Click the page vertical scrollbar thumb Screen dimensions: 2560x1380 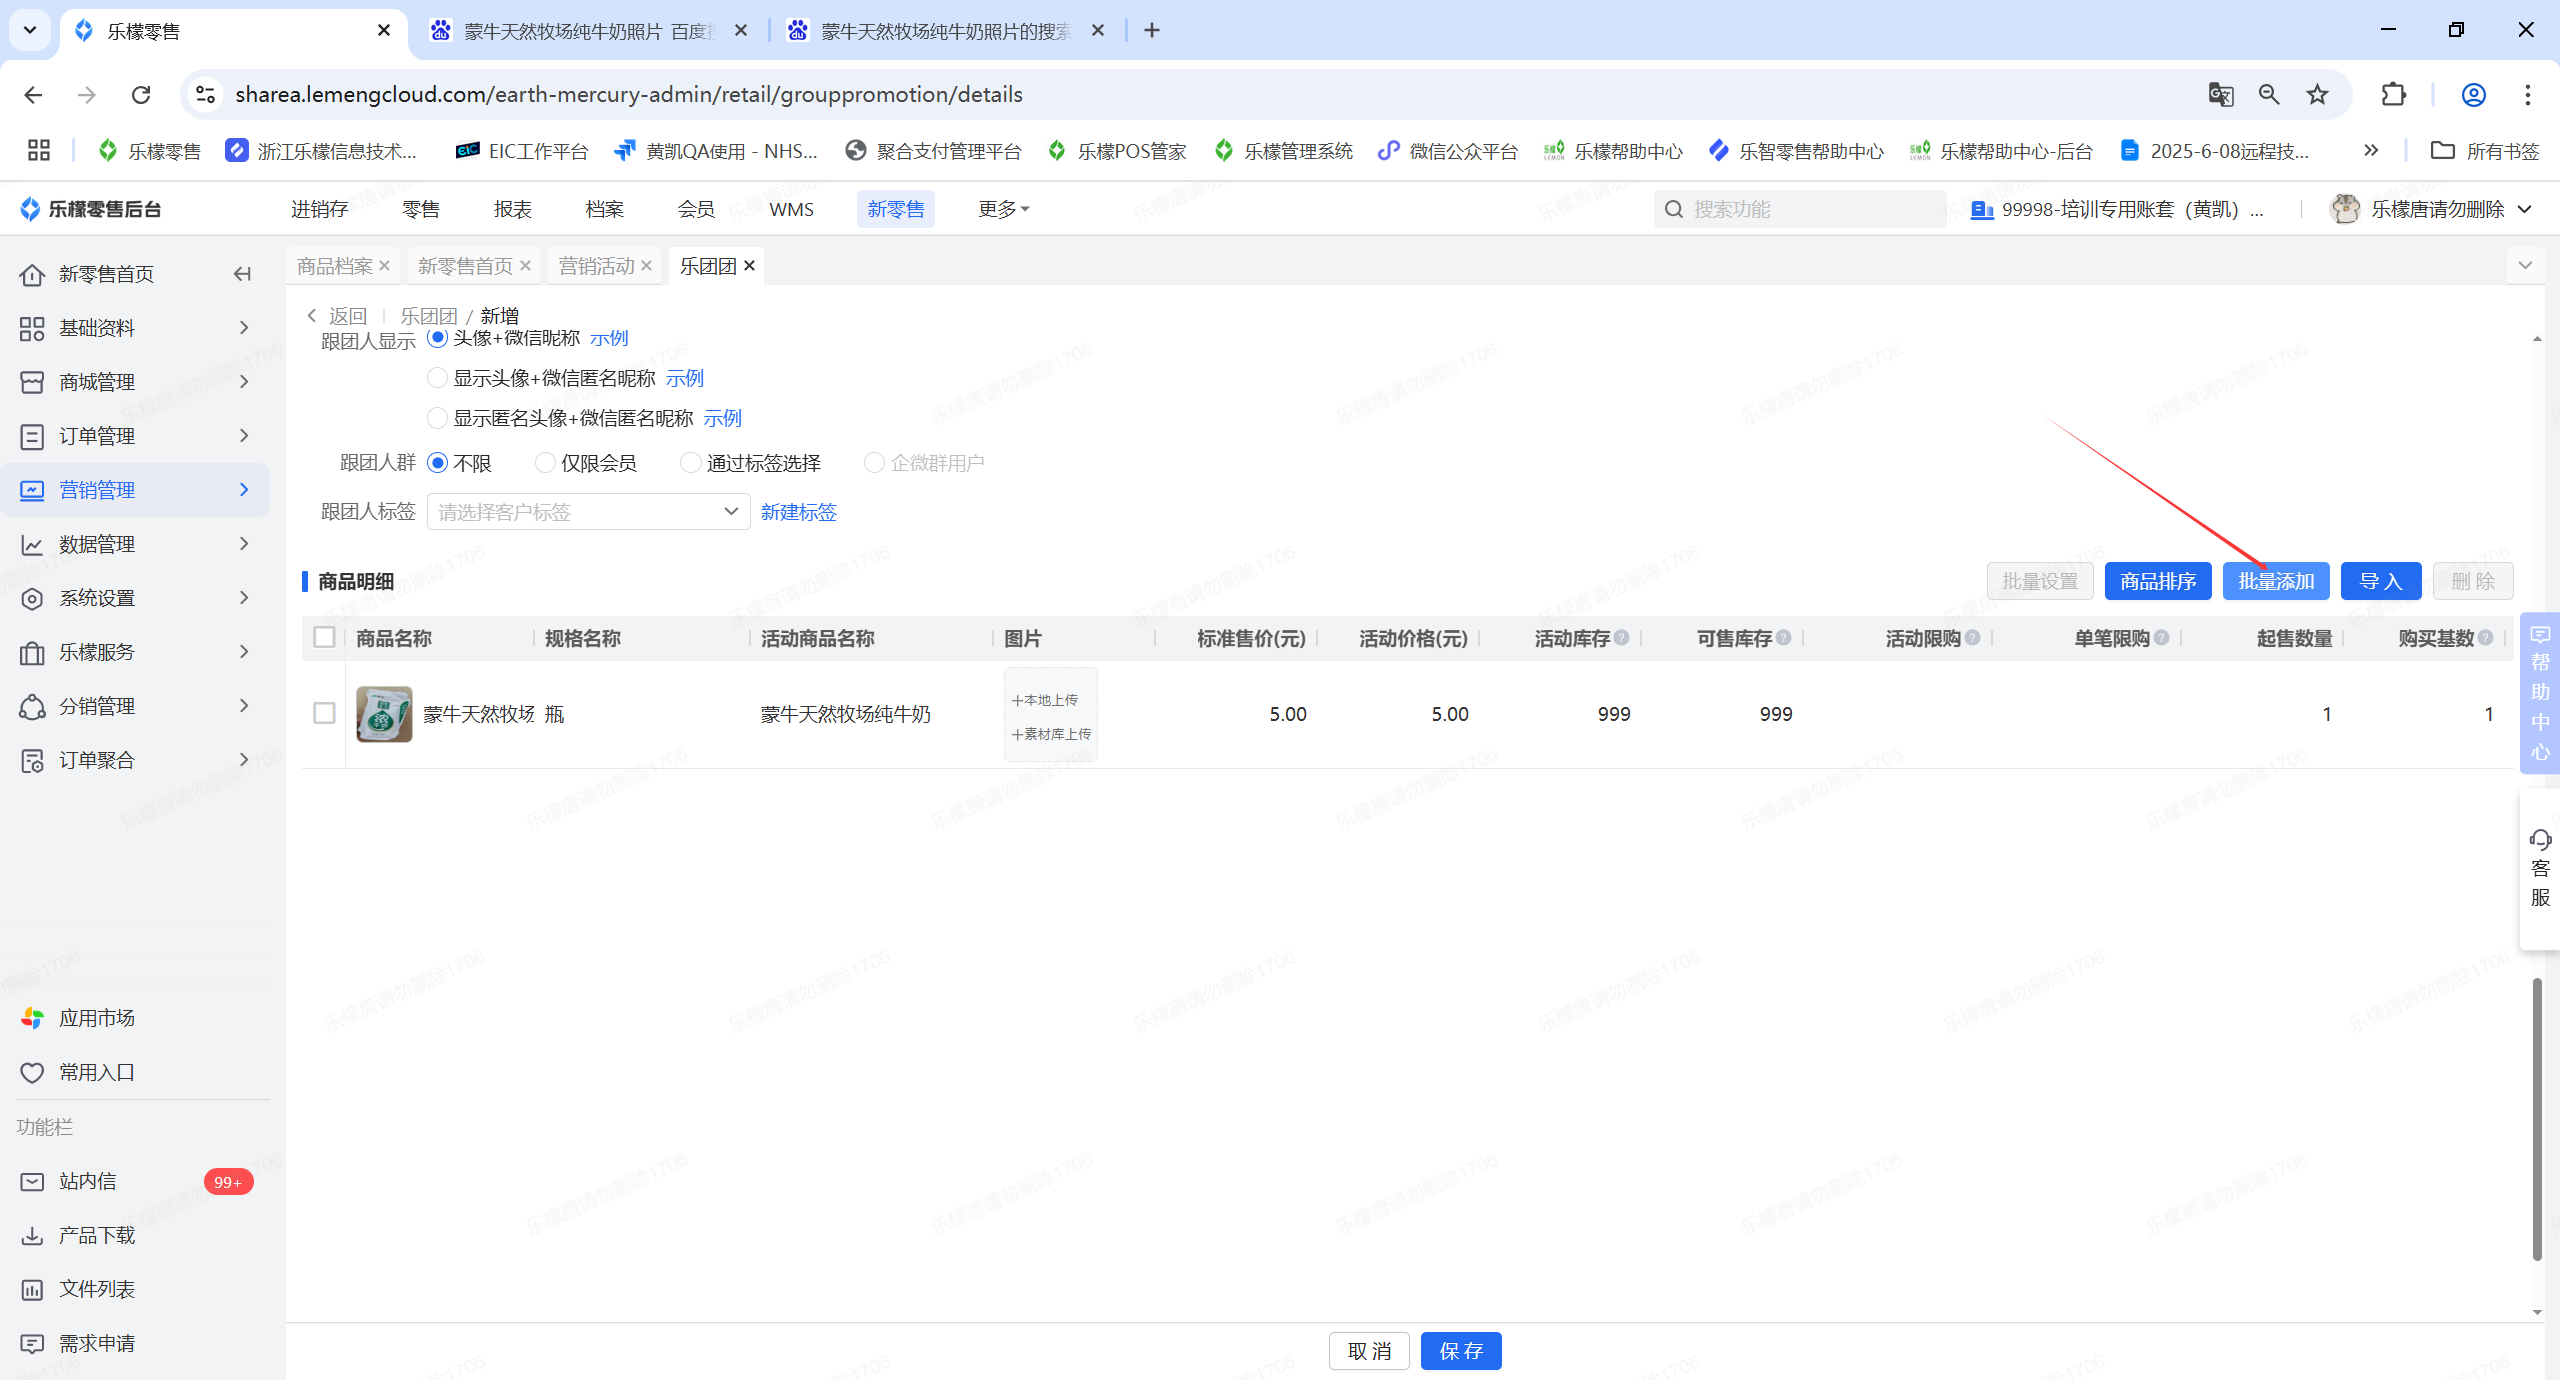click(2537, 1120)
